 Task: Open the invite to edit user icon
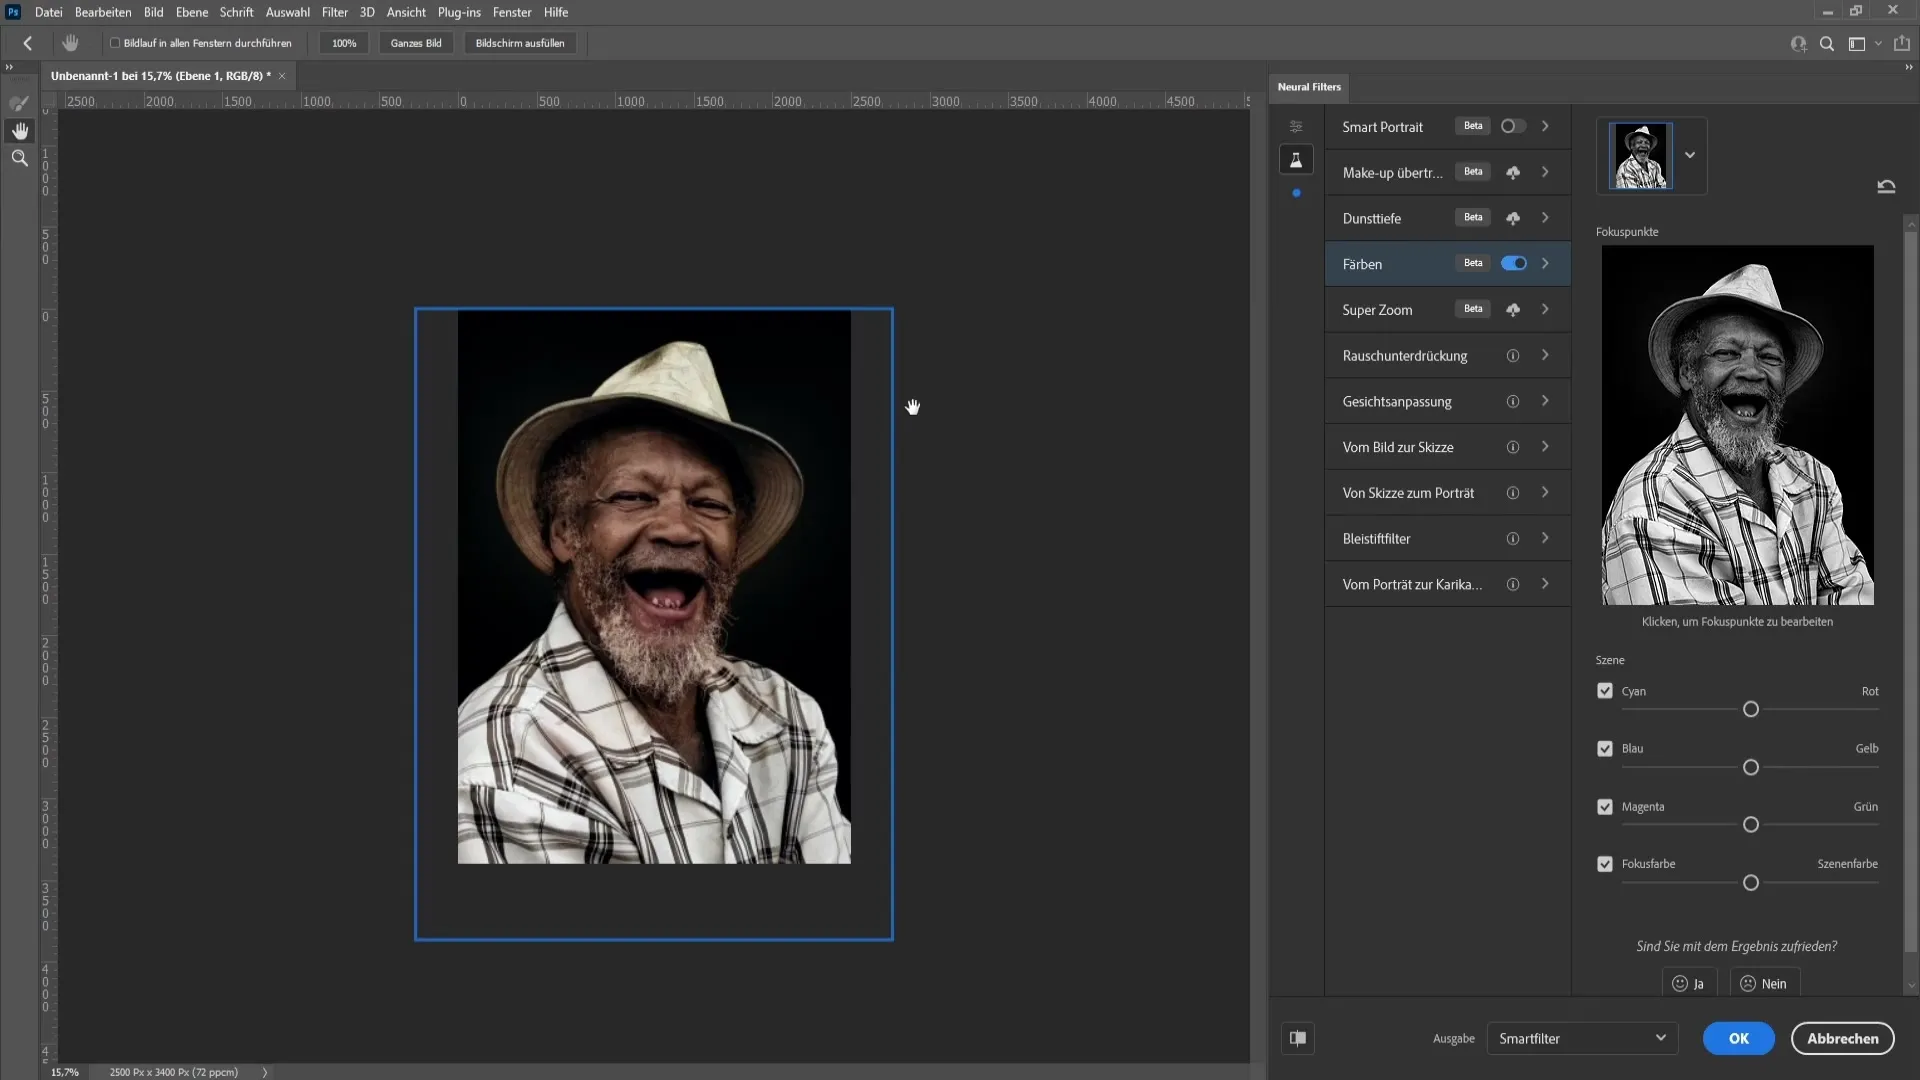click(1798, 44)
